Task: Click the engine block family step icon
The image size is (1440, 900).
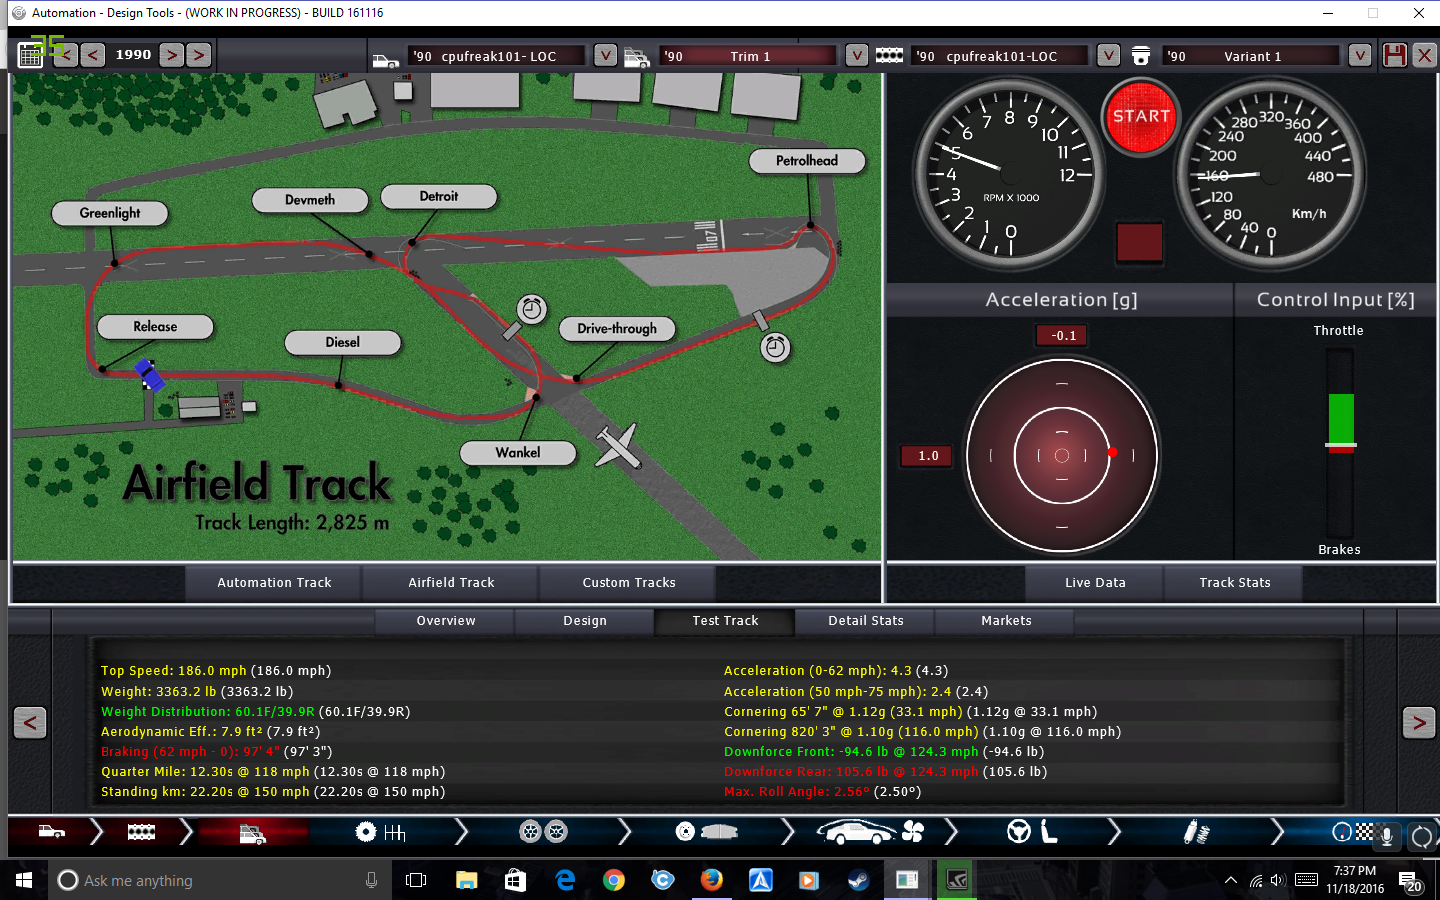Action: 141,832
